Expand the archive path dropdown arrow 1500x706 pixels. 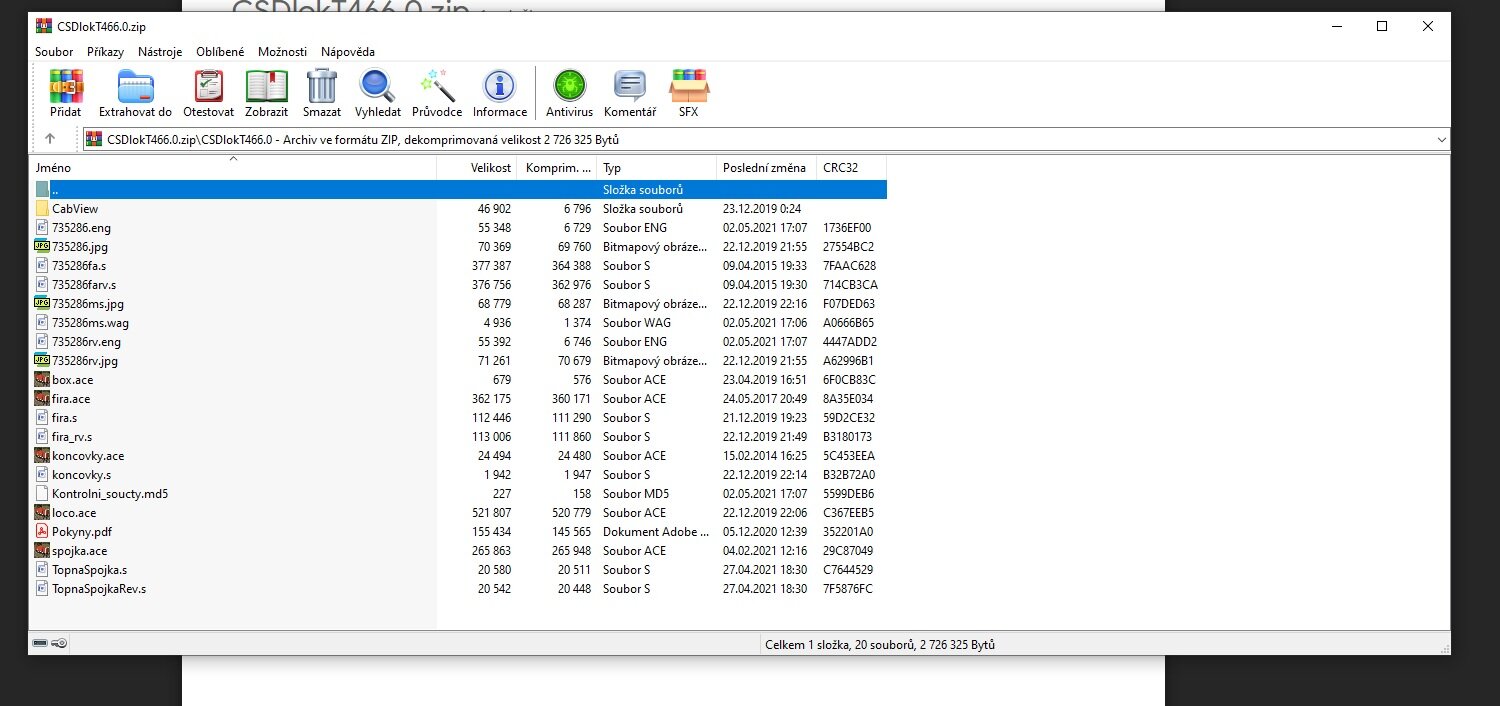1441,140
